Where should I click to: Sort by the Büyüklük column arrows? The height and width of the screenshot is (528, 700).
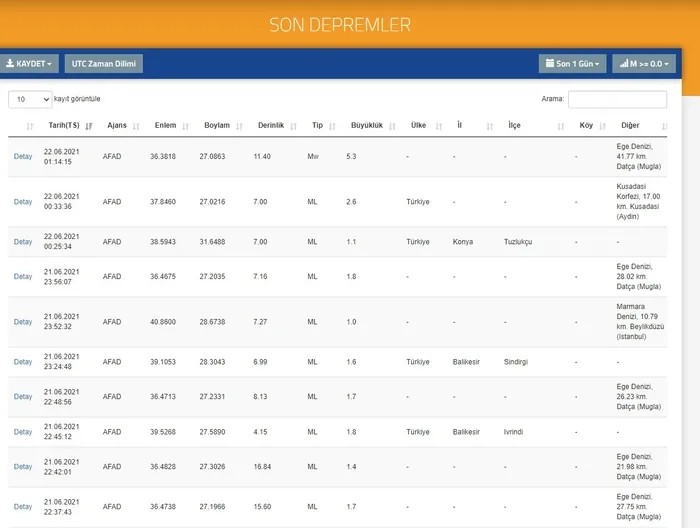coord(391,126)
